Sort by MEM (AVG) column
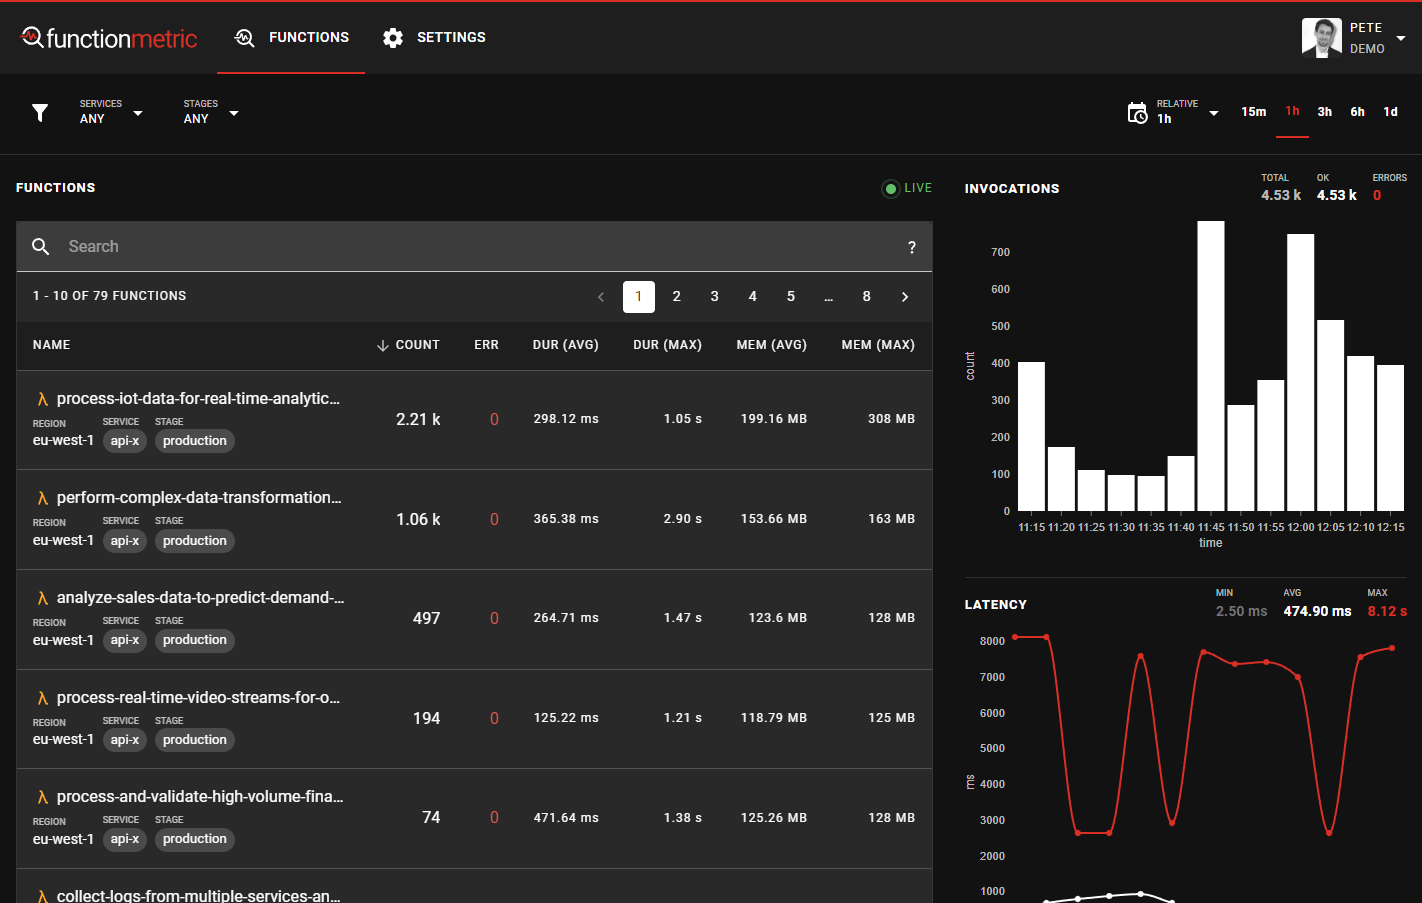The width and height of the screenshot is (1422, 903). tap(772, 345)
